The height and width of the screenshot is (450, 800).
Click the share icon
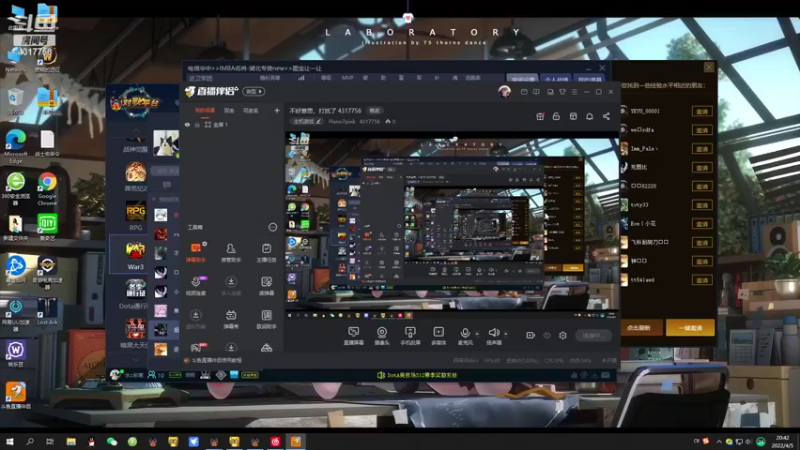point(606,116)
